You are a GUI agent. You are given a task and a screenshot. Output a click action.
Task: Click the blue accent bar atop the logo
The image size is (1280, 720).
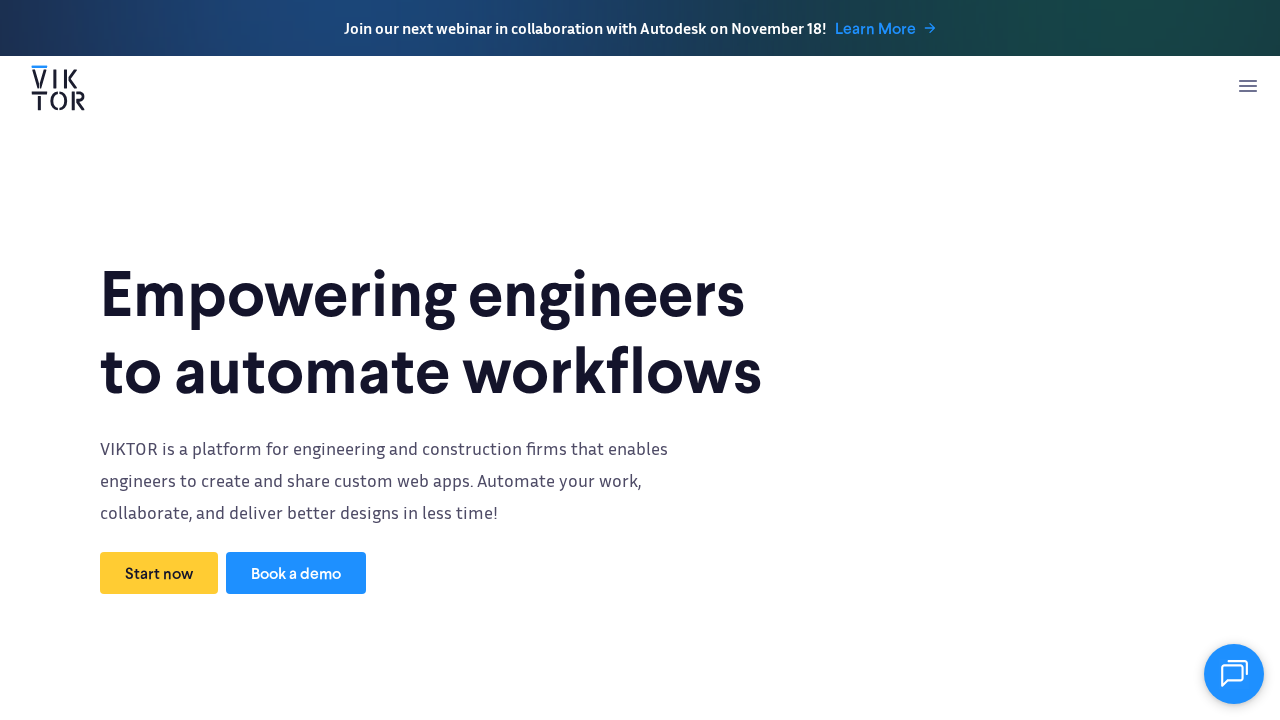click(x=39, y=67)
